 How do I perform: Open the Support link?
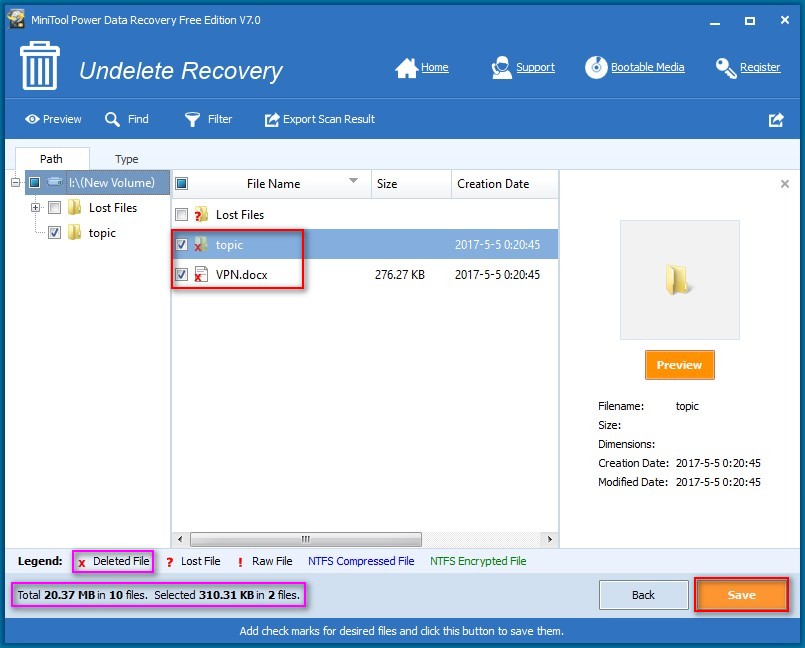point(535,67)
